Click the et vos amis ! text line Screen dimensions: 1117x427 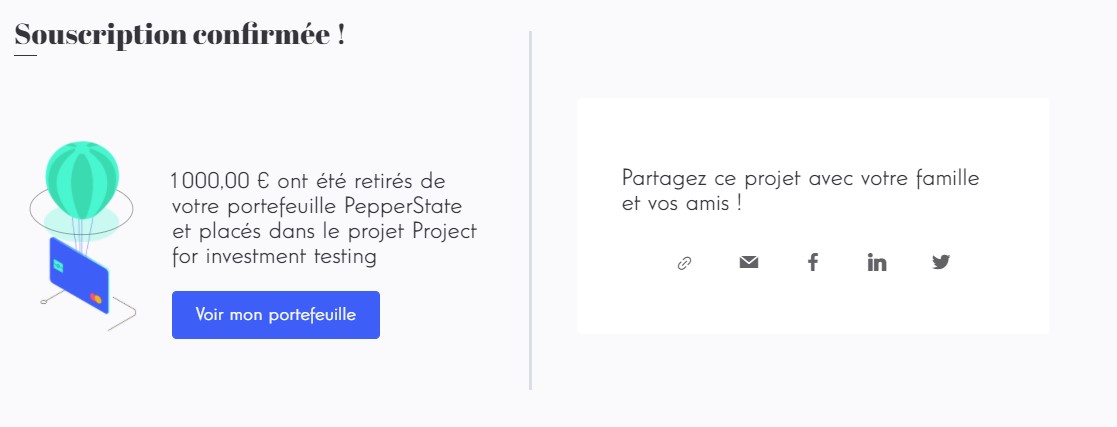pos(682,204)
